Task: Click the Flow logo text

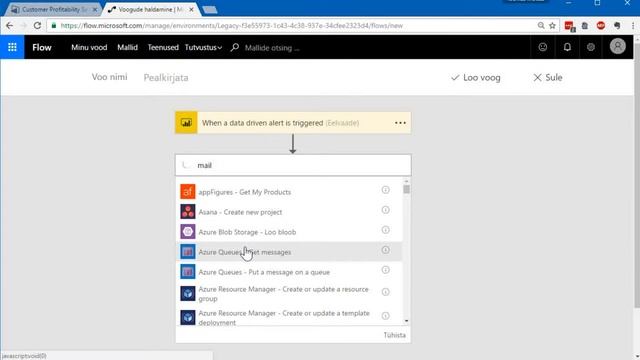Action: 42,47
